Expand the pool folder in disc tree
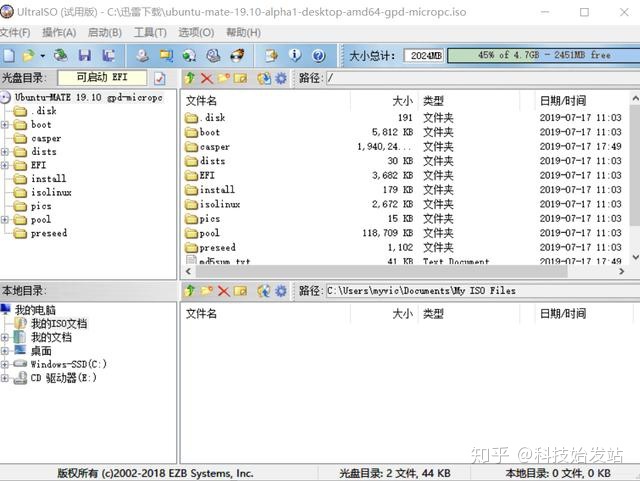640x481 pixels. 5,220
